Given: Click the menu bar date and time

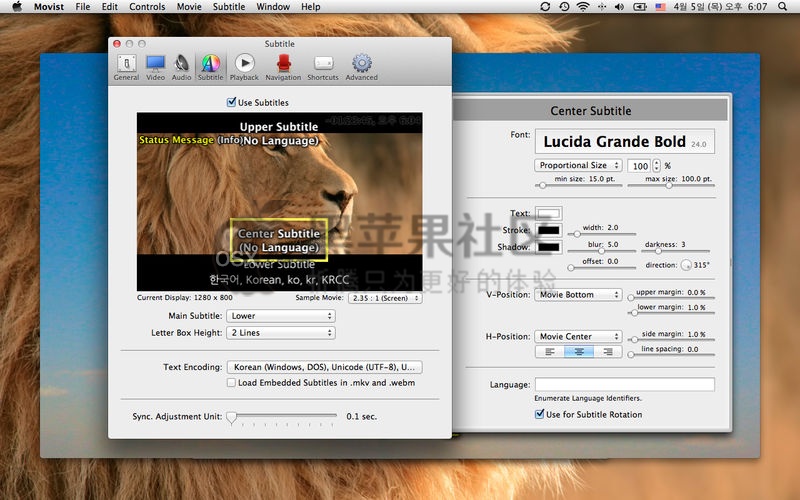Looking at the screenshot, I should [x=720, y=7].
